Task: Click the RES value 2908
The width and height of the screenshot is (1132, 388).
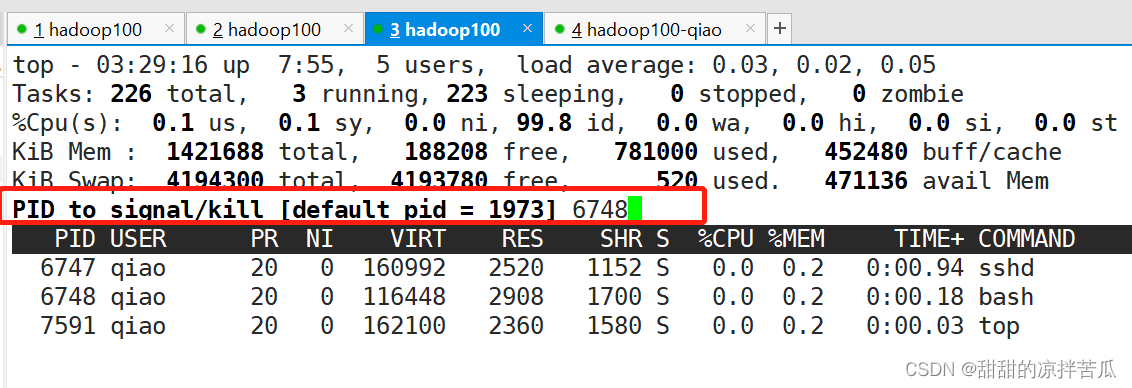Action: point(516,297)
